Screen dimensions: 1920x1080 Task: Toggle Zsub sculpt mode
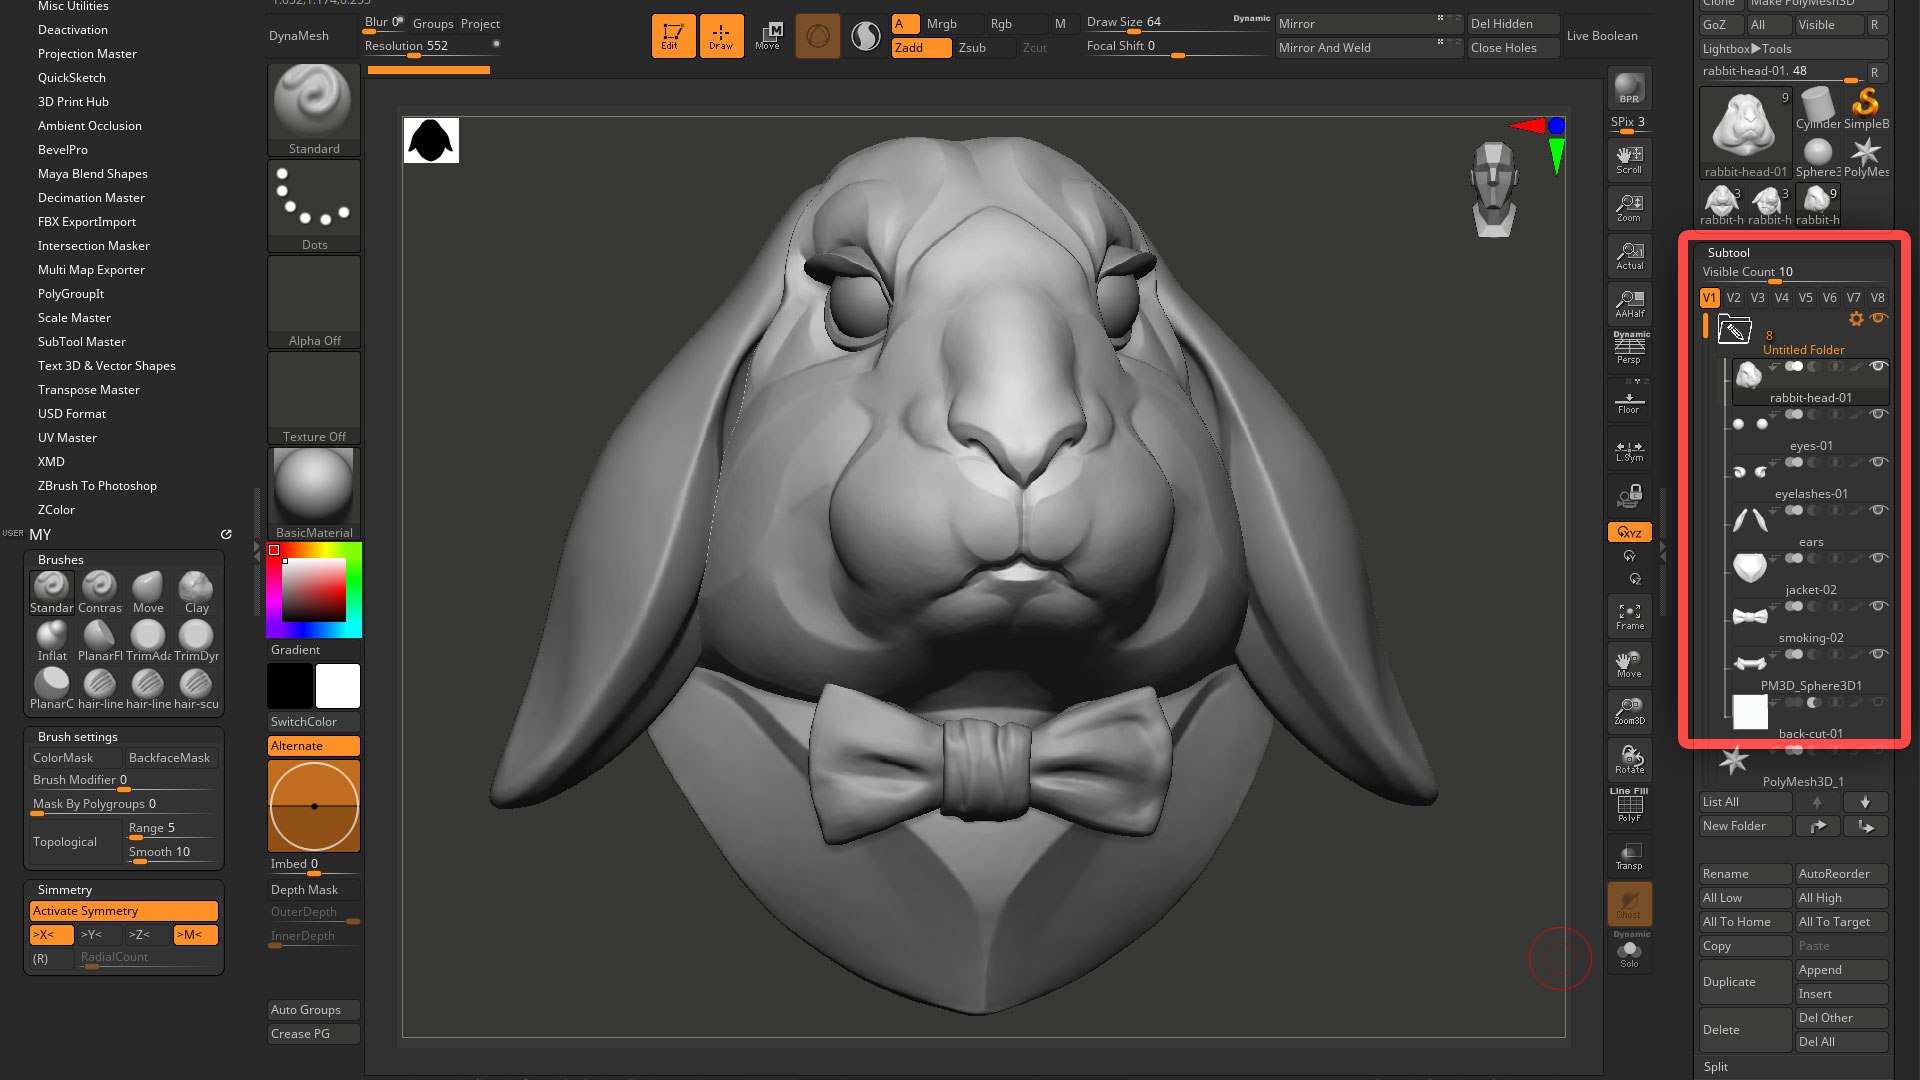[985, 48]
